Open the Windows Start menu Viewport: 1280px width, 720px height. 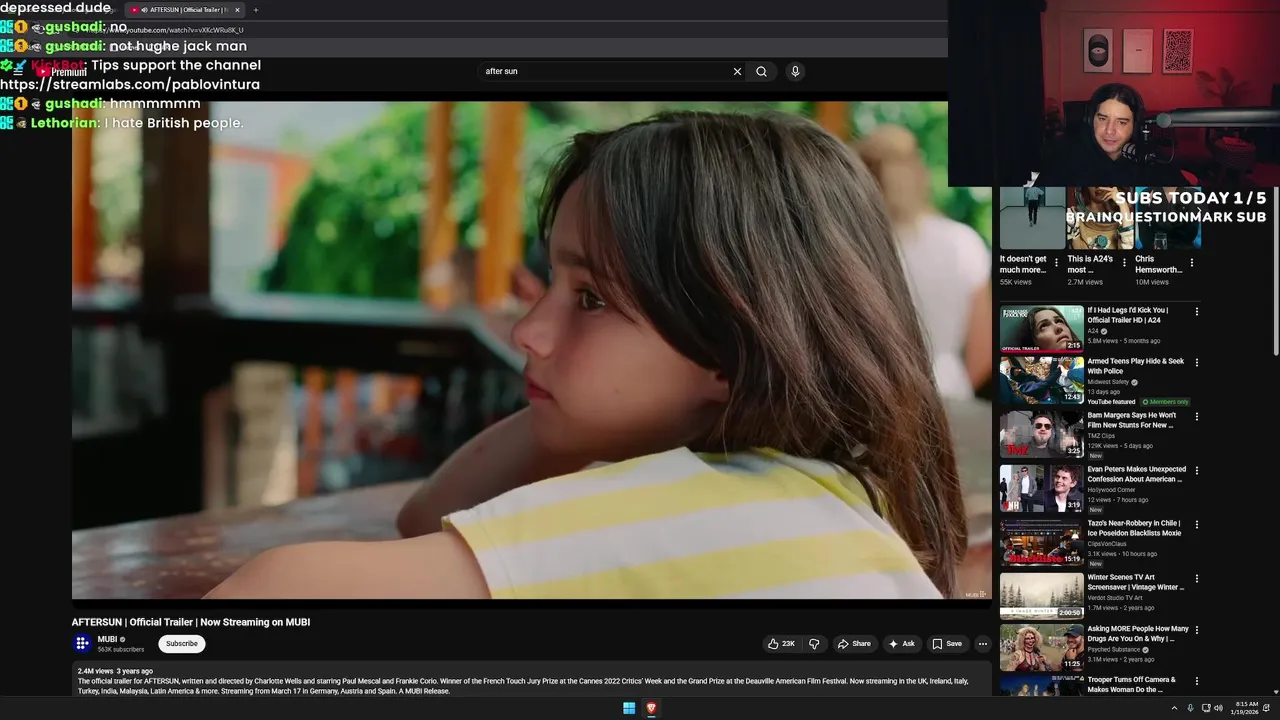629,708
